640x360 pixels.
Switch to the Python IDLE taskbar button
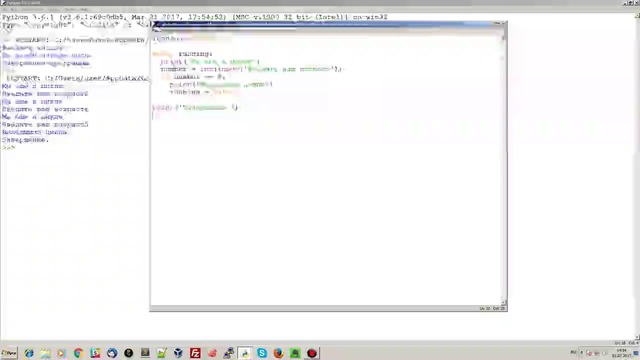point(245,353)
